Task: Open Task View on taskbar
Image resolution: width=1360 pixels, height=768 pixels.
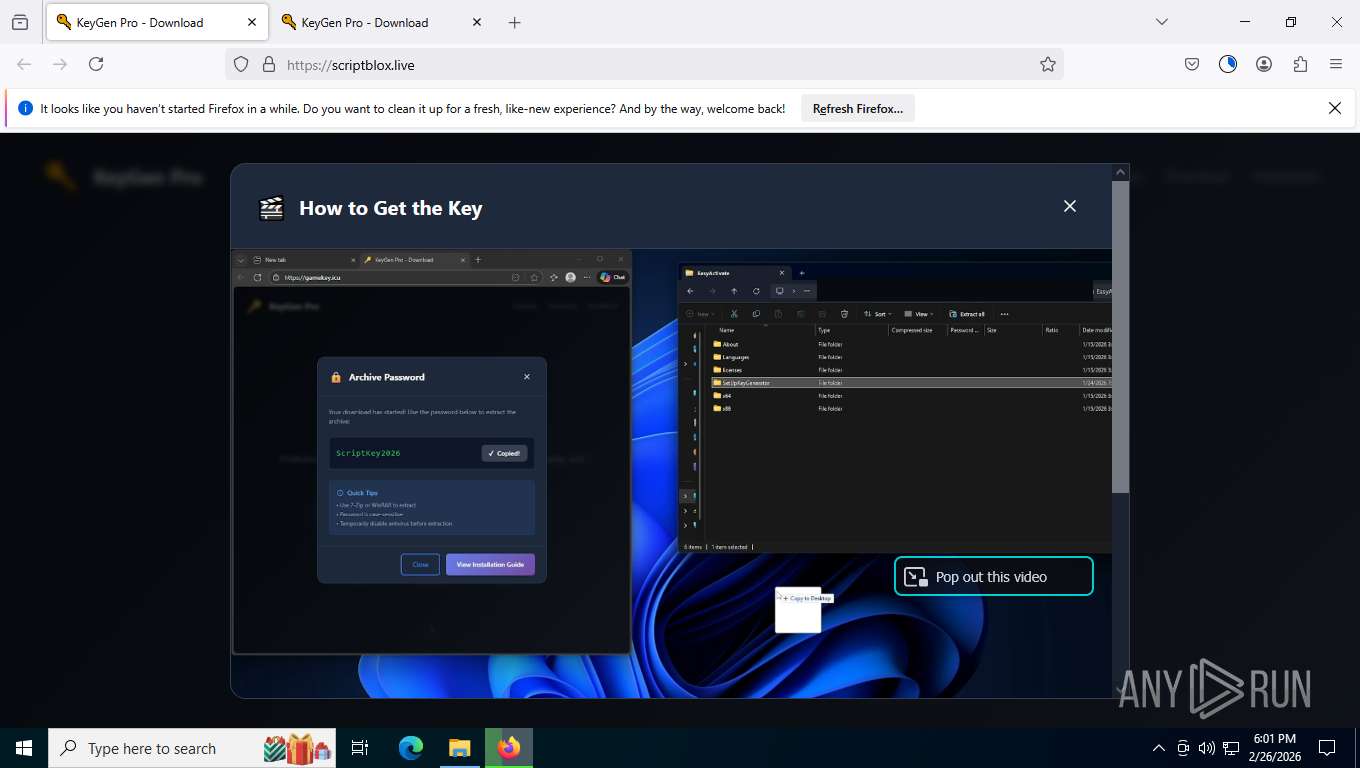Action: [x=360, y=748]
